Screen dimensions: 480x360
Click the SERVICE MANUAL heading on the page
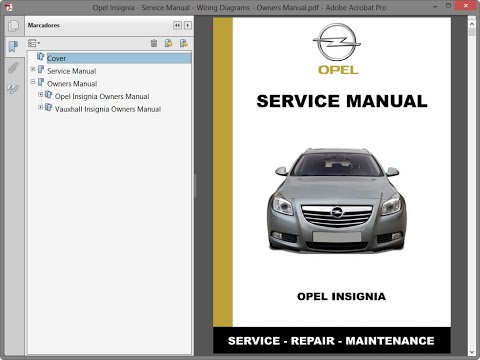(342, 101)
